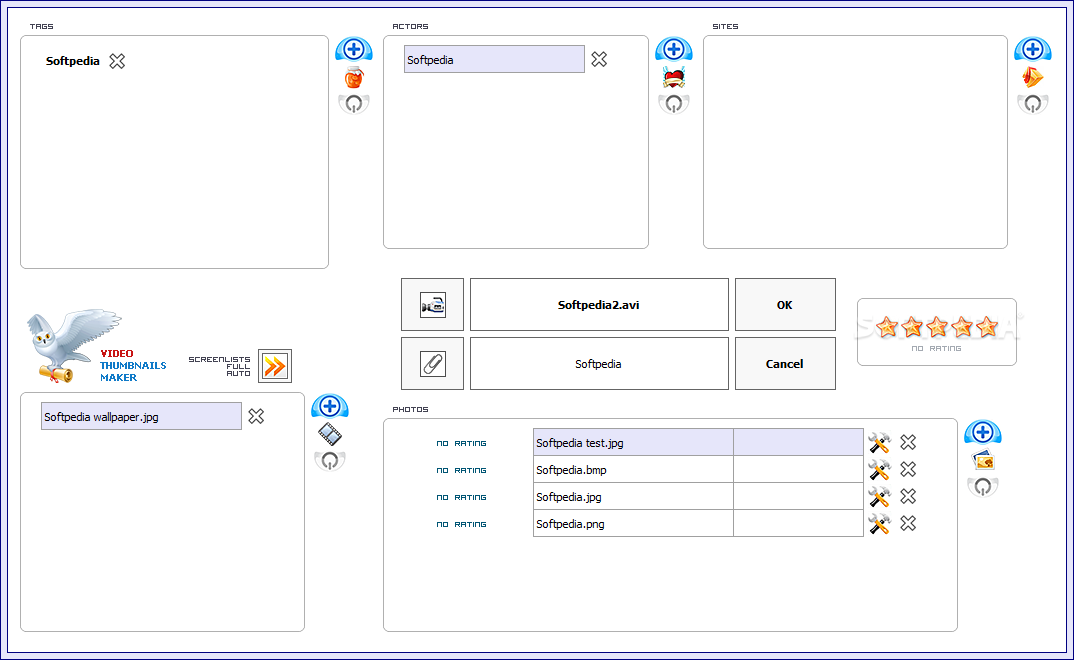Confirm with the OK button
Image resolution: width=1074 pixels, height=660 pixels.
(785, 305)
